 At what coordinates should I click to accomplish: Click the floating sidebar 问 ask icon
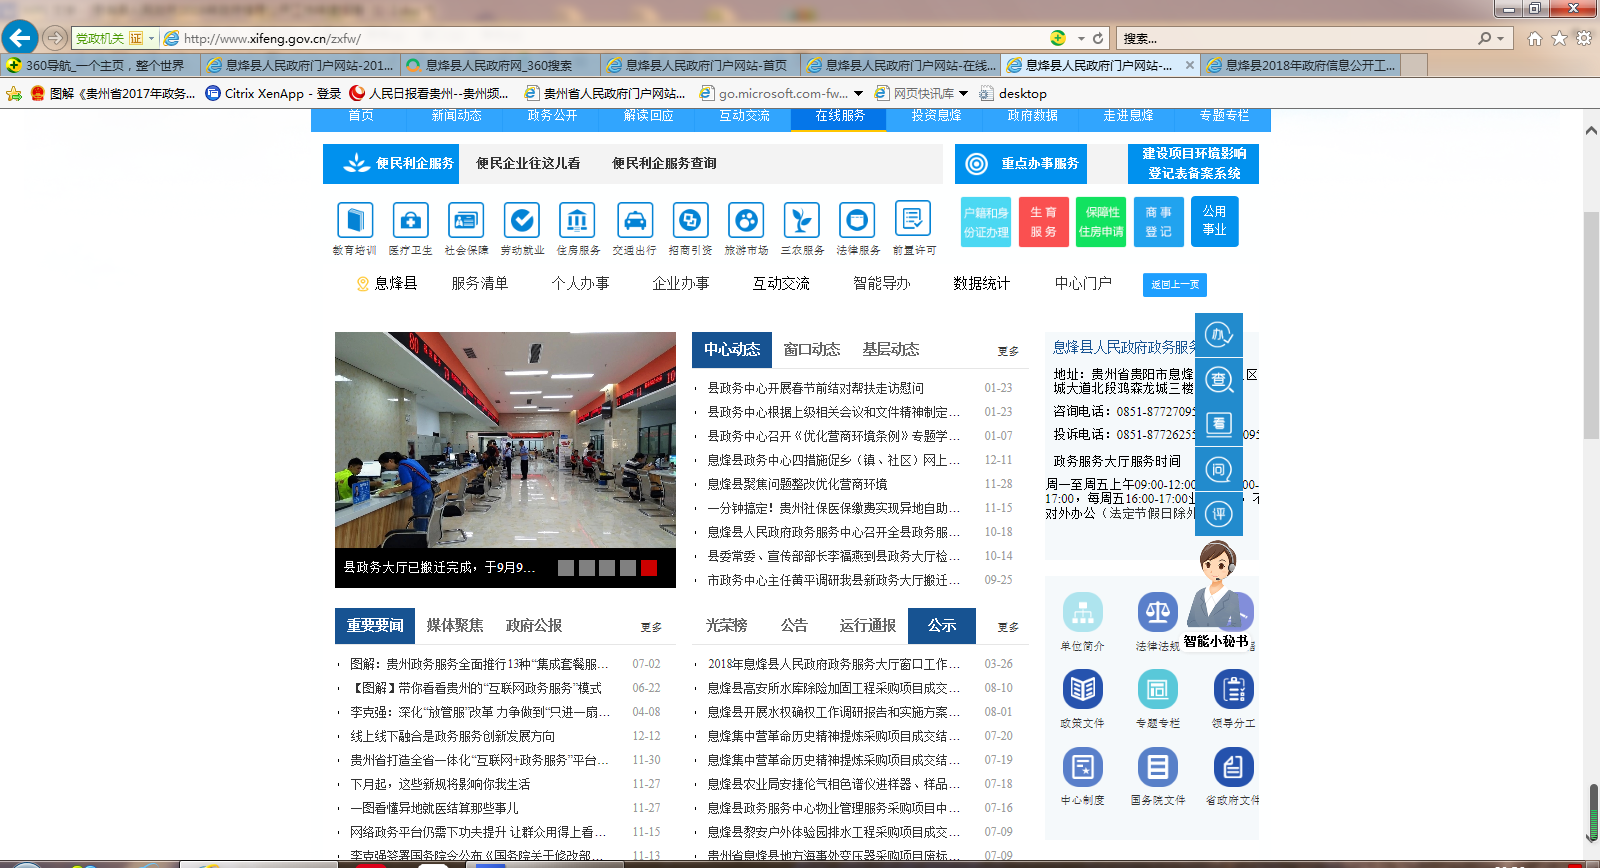coord(1218,470)
